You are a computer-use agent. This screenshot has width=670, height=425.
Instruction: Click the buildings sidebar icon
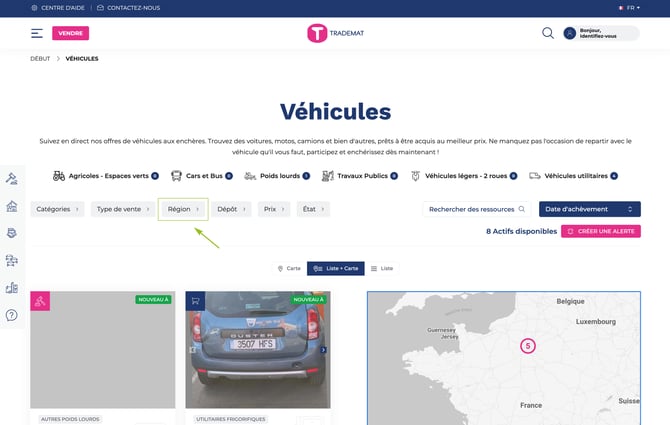(x=12, y=288)
